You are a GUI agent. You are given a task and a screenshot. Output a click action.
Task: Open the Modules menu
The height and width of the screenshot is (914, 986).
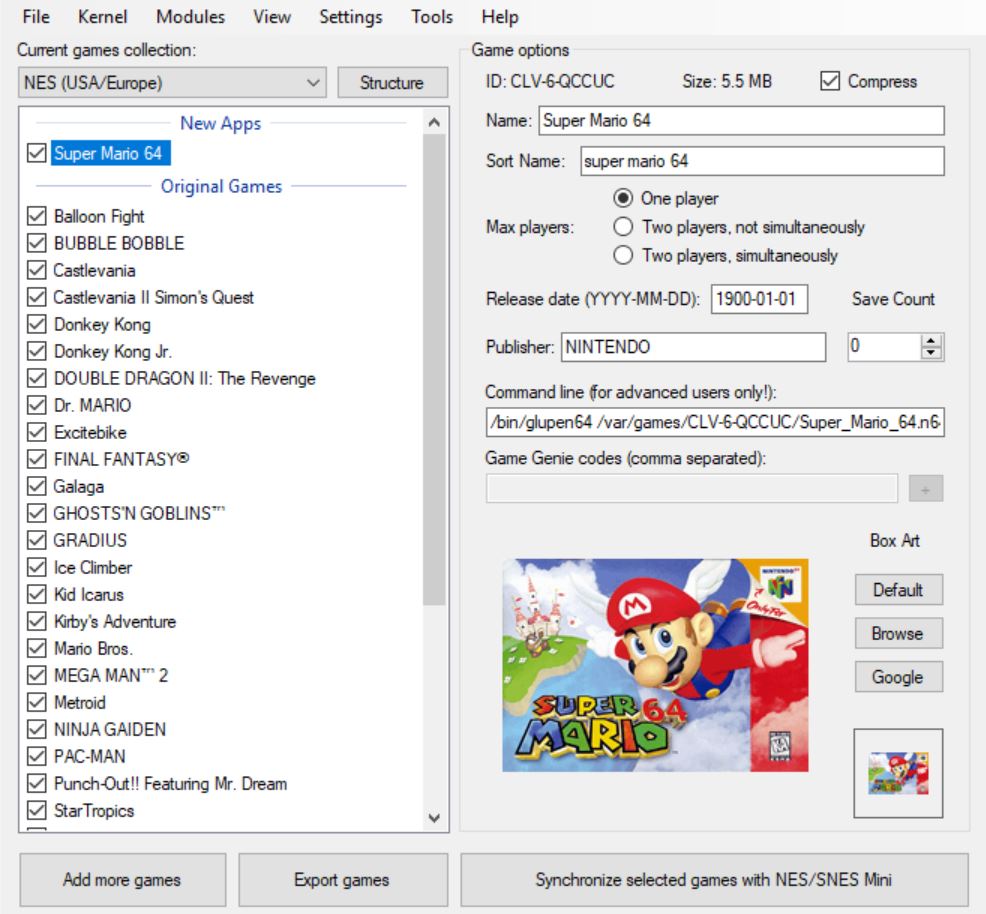point(191,16)
